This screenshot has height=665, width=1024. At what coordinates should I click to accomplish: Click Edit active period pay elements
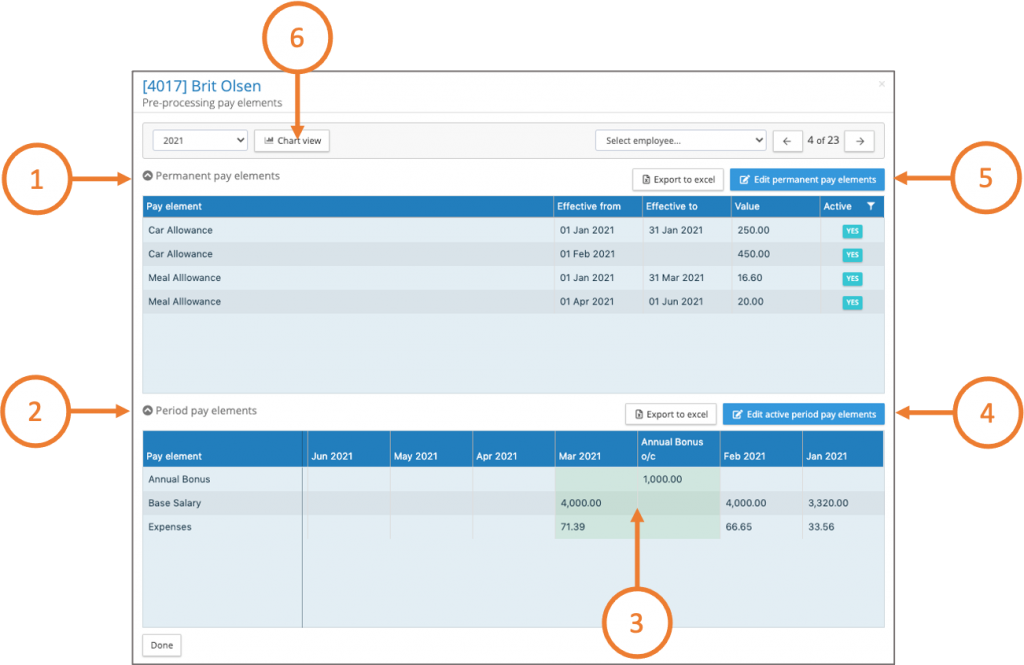point(803,414)
